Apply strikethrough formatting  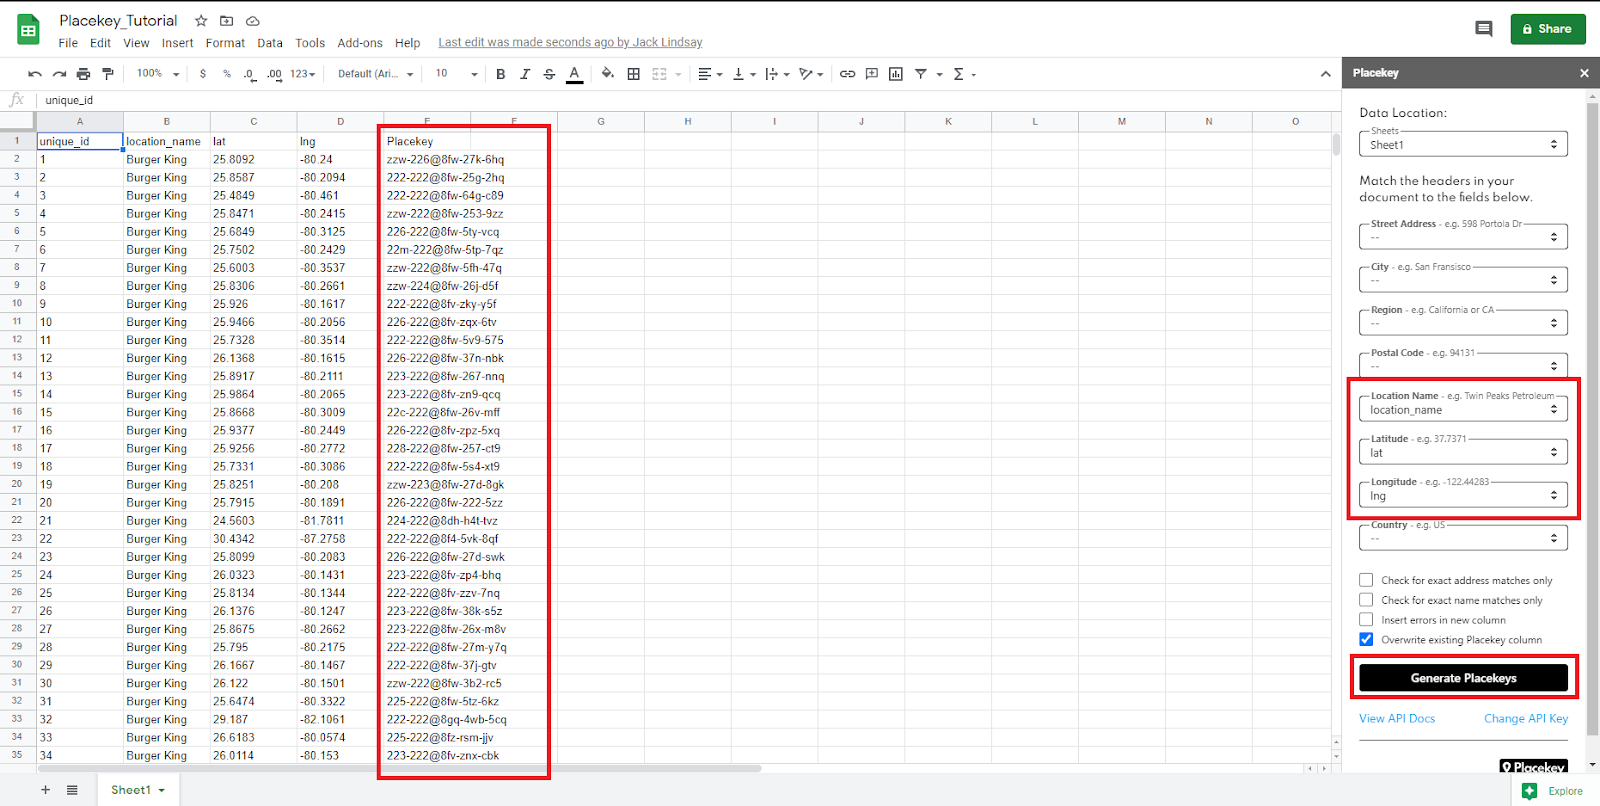(549, 74)
